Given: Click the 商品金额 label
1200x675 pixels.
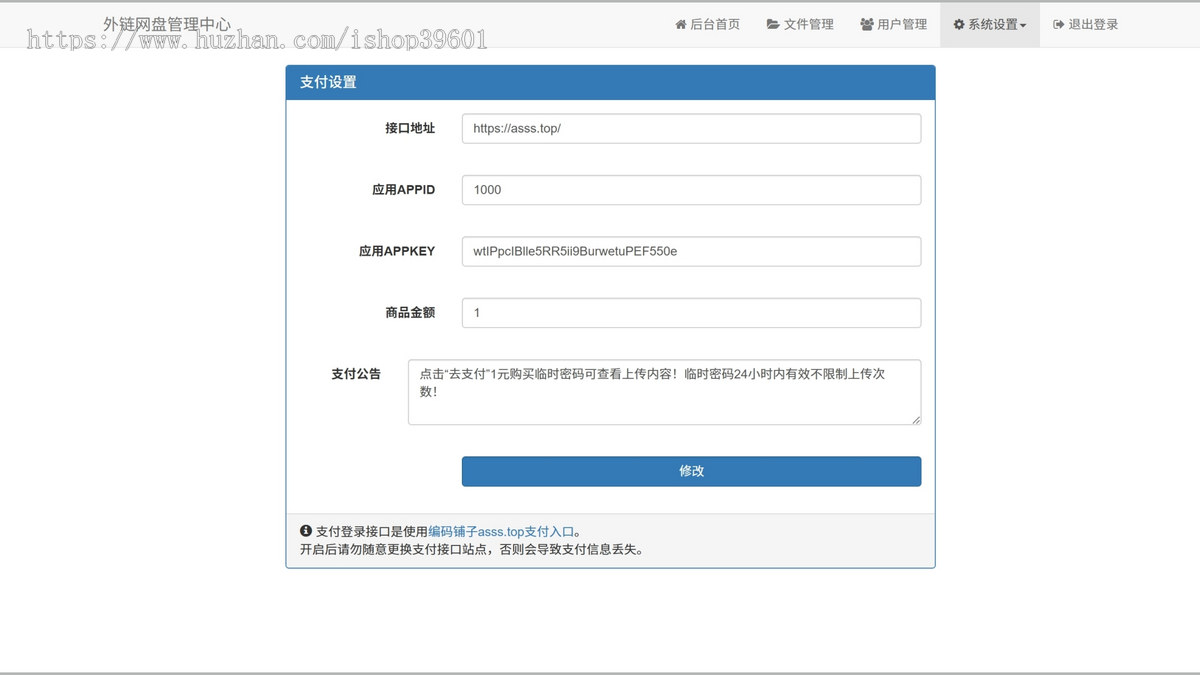Looking at the screenshot, I should click(x=410, y=312).
